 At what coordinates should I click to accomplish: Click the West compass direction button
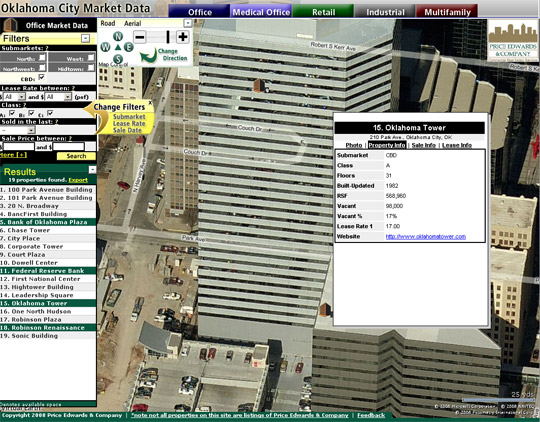(105, 47)
